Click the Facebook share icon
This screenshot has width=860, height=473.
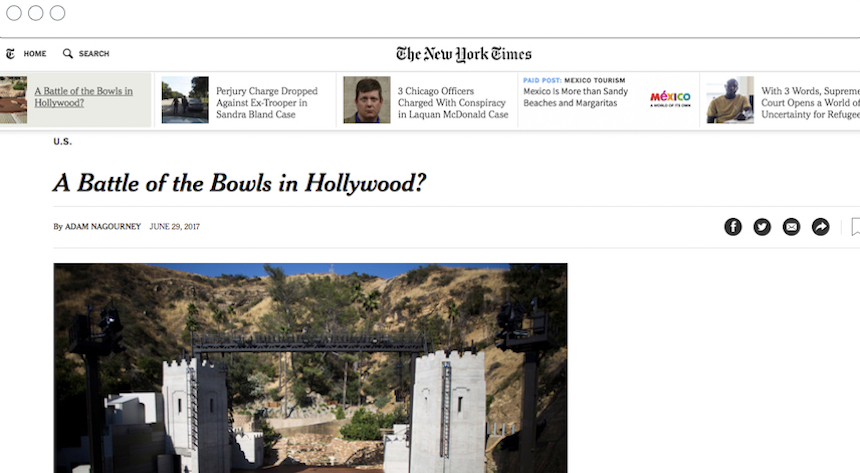pos(733,227)
